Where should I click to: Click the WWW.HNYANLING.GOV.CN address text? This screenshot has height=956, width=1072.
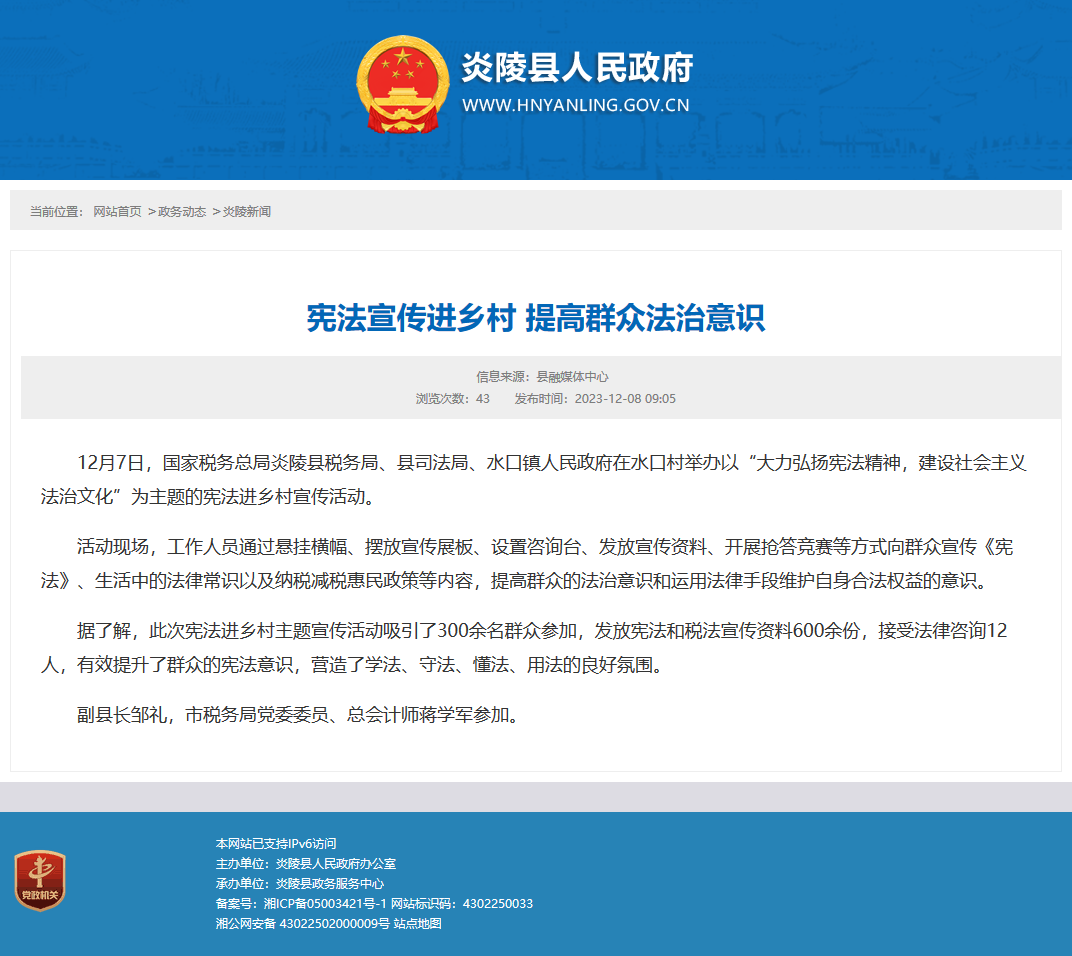pyautogui.click(x=576, y=105)
